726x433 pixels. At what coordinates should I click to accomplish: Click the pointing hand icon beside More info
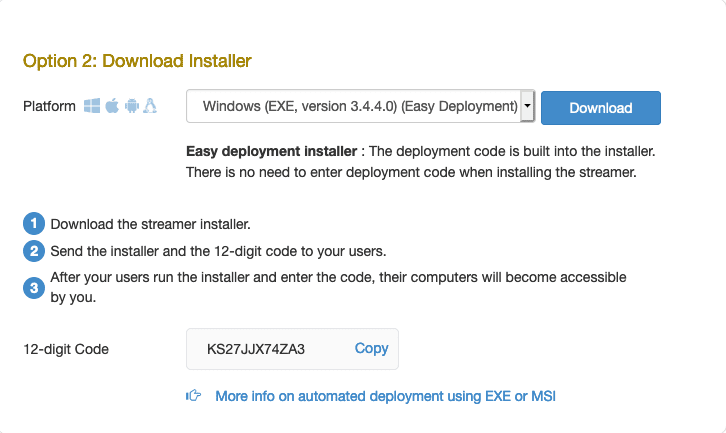pyautogui.click(x=194, y=396)
